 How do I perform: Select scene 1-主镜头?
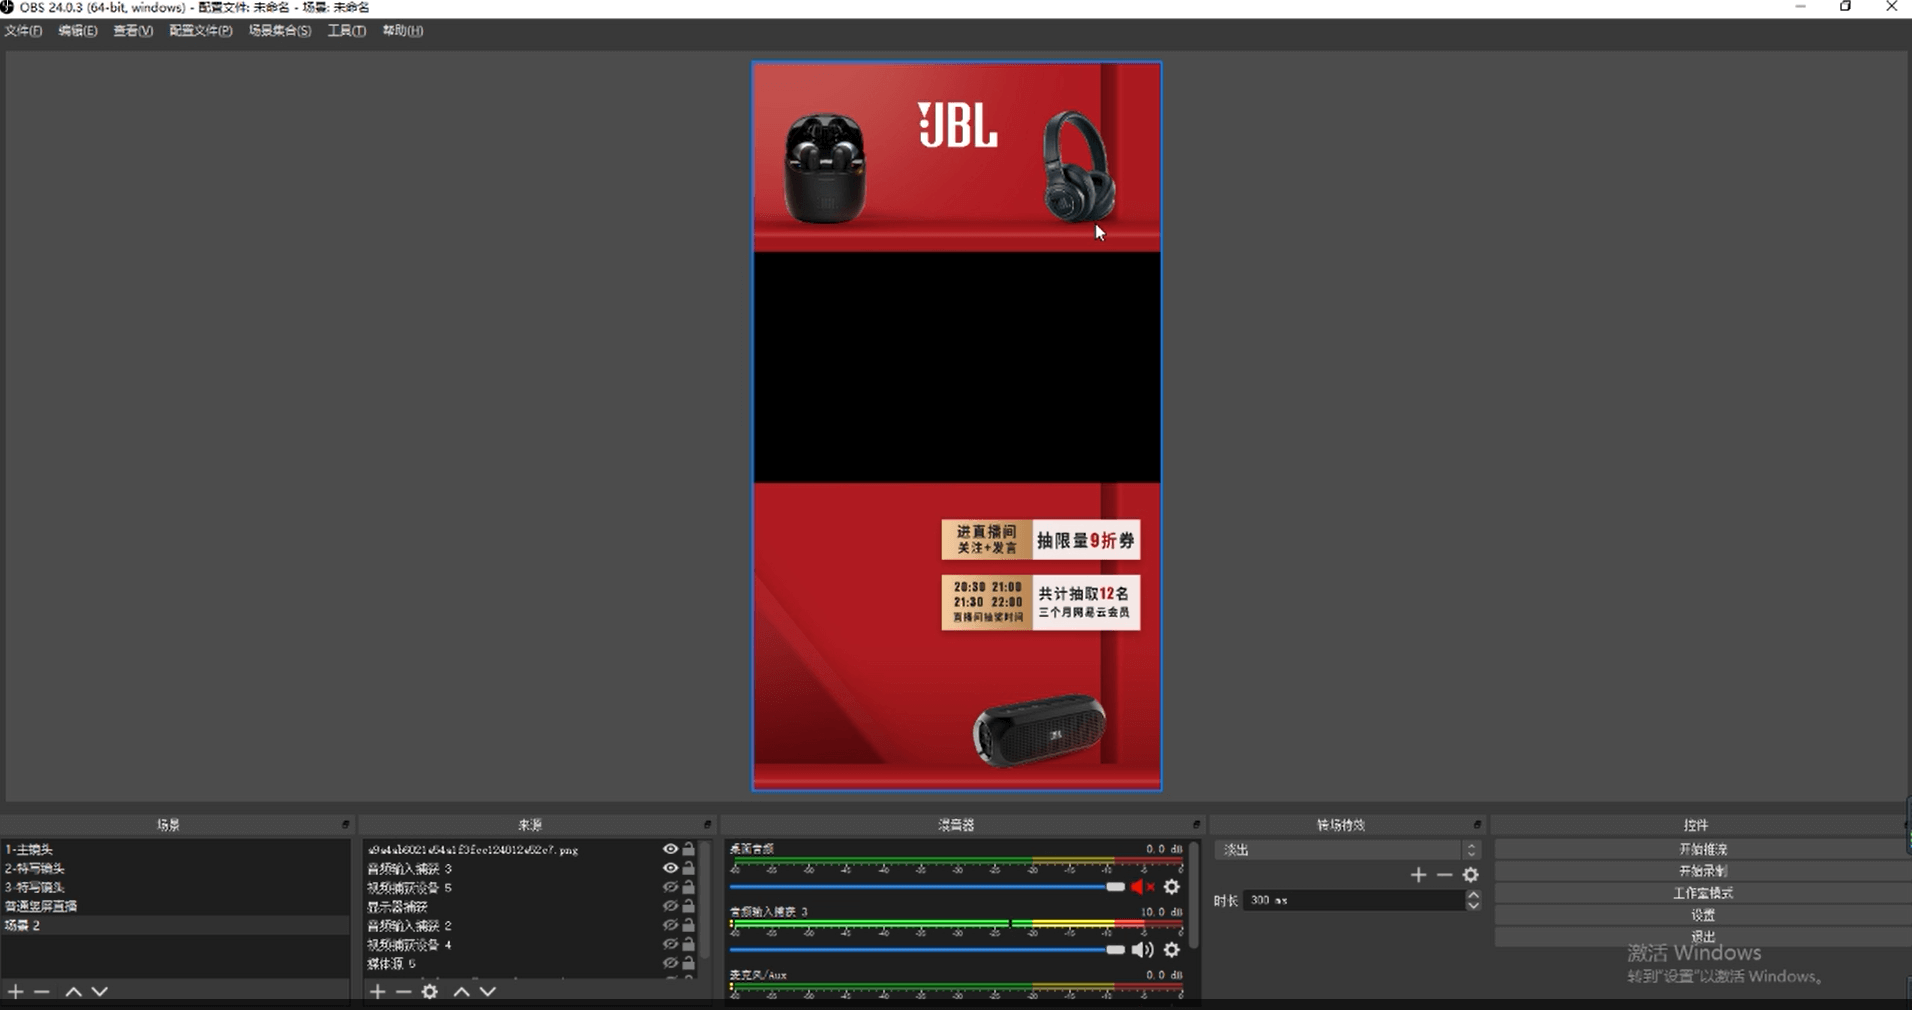pos(175,849)
